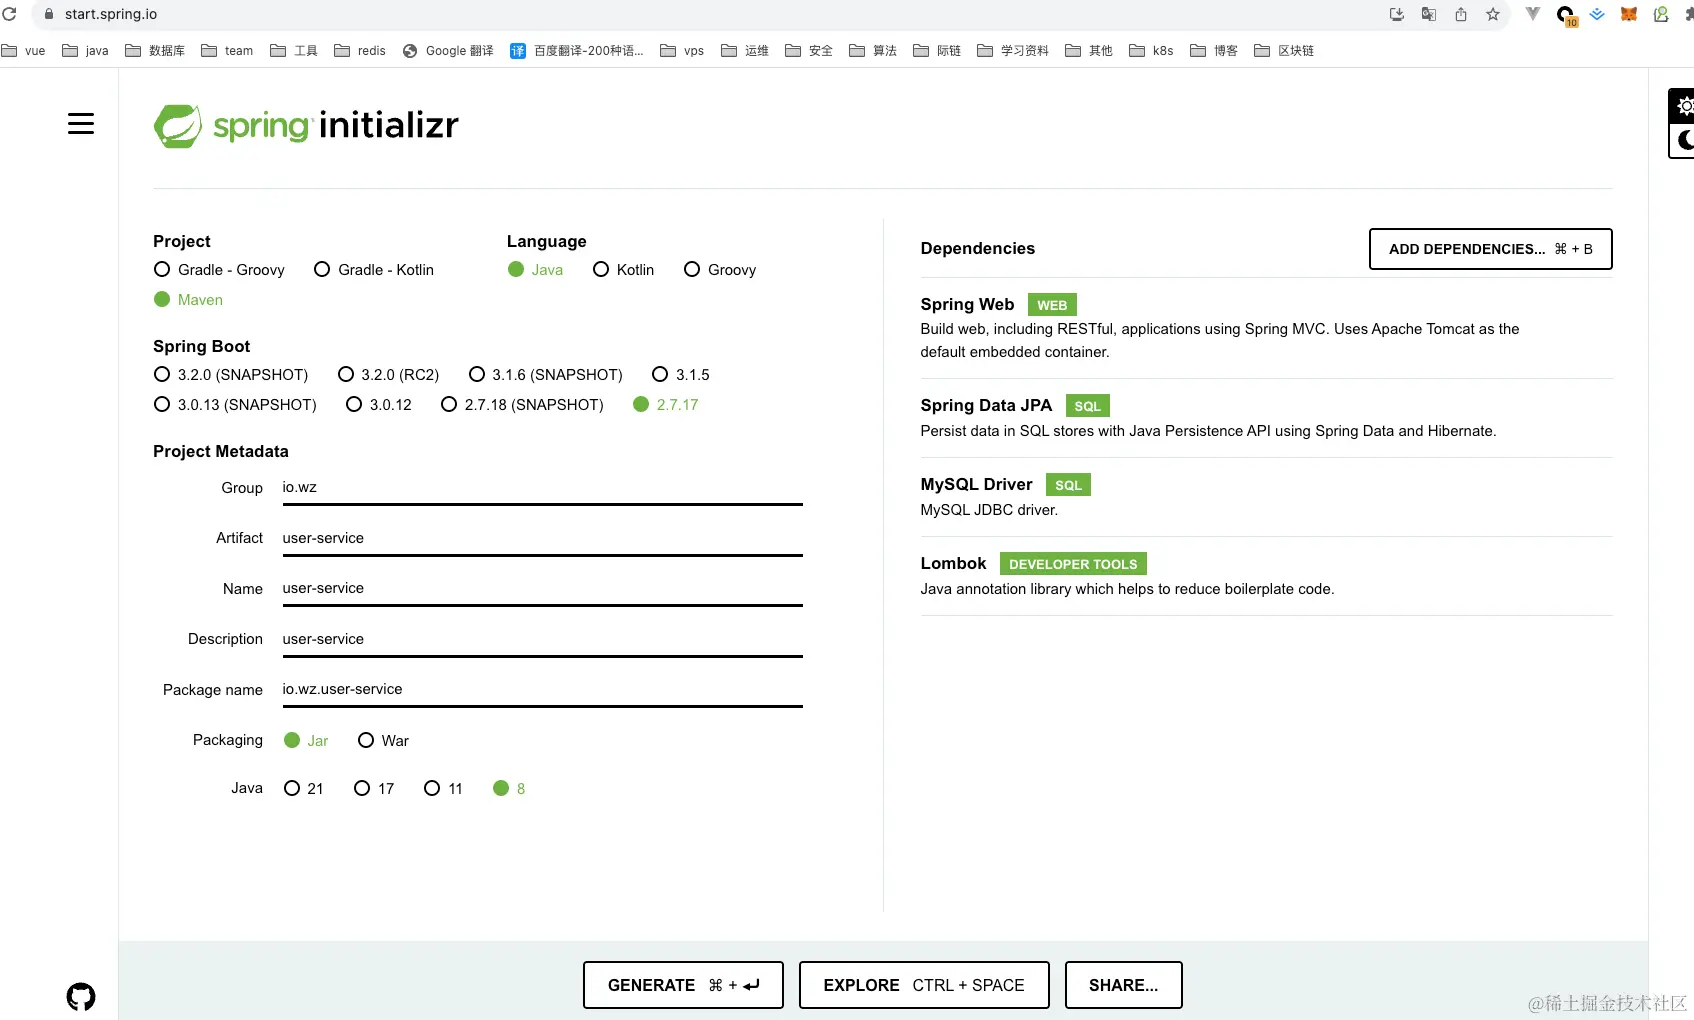The height and width of the screenshot is (1020, 1694).
Task: Open the MetaMask fox extension
Action: tap(1629, 14)
